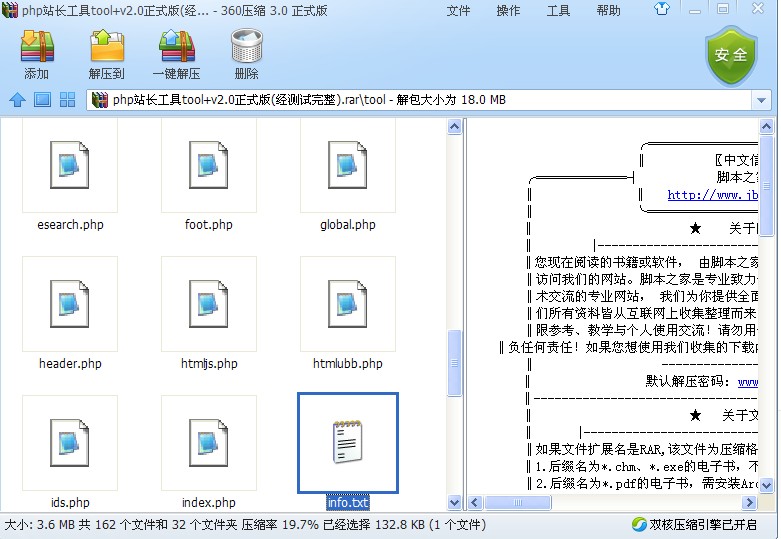Switch to the list view mode icon
Viewport: 781px width, 539px height.
[x=42, y=100]
